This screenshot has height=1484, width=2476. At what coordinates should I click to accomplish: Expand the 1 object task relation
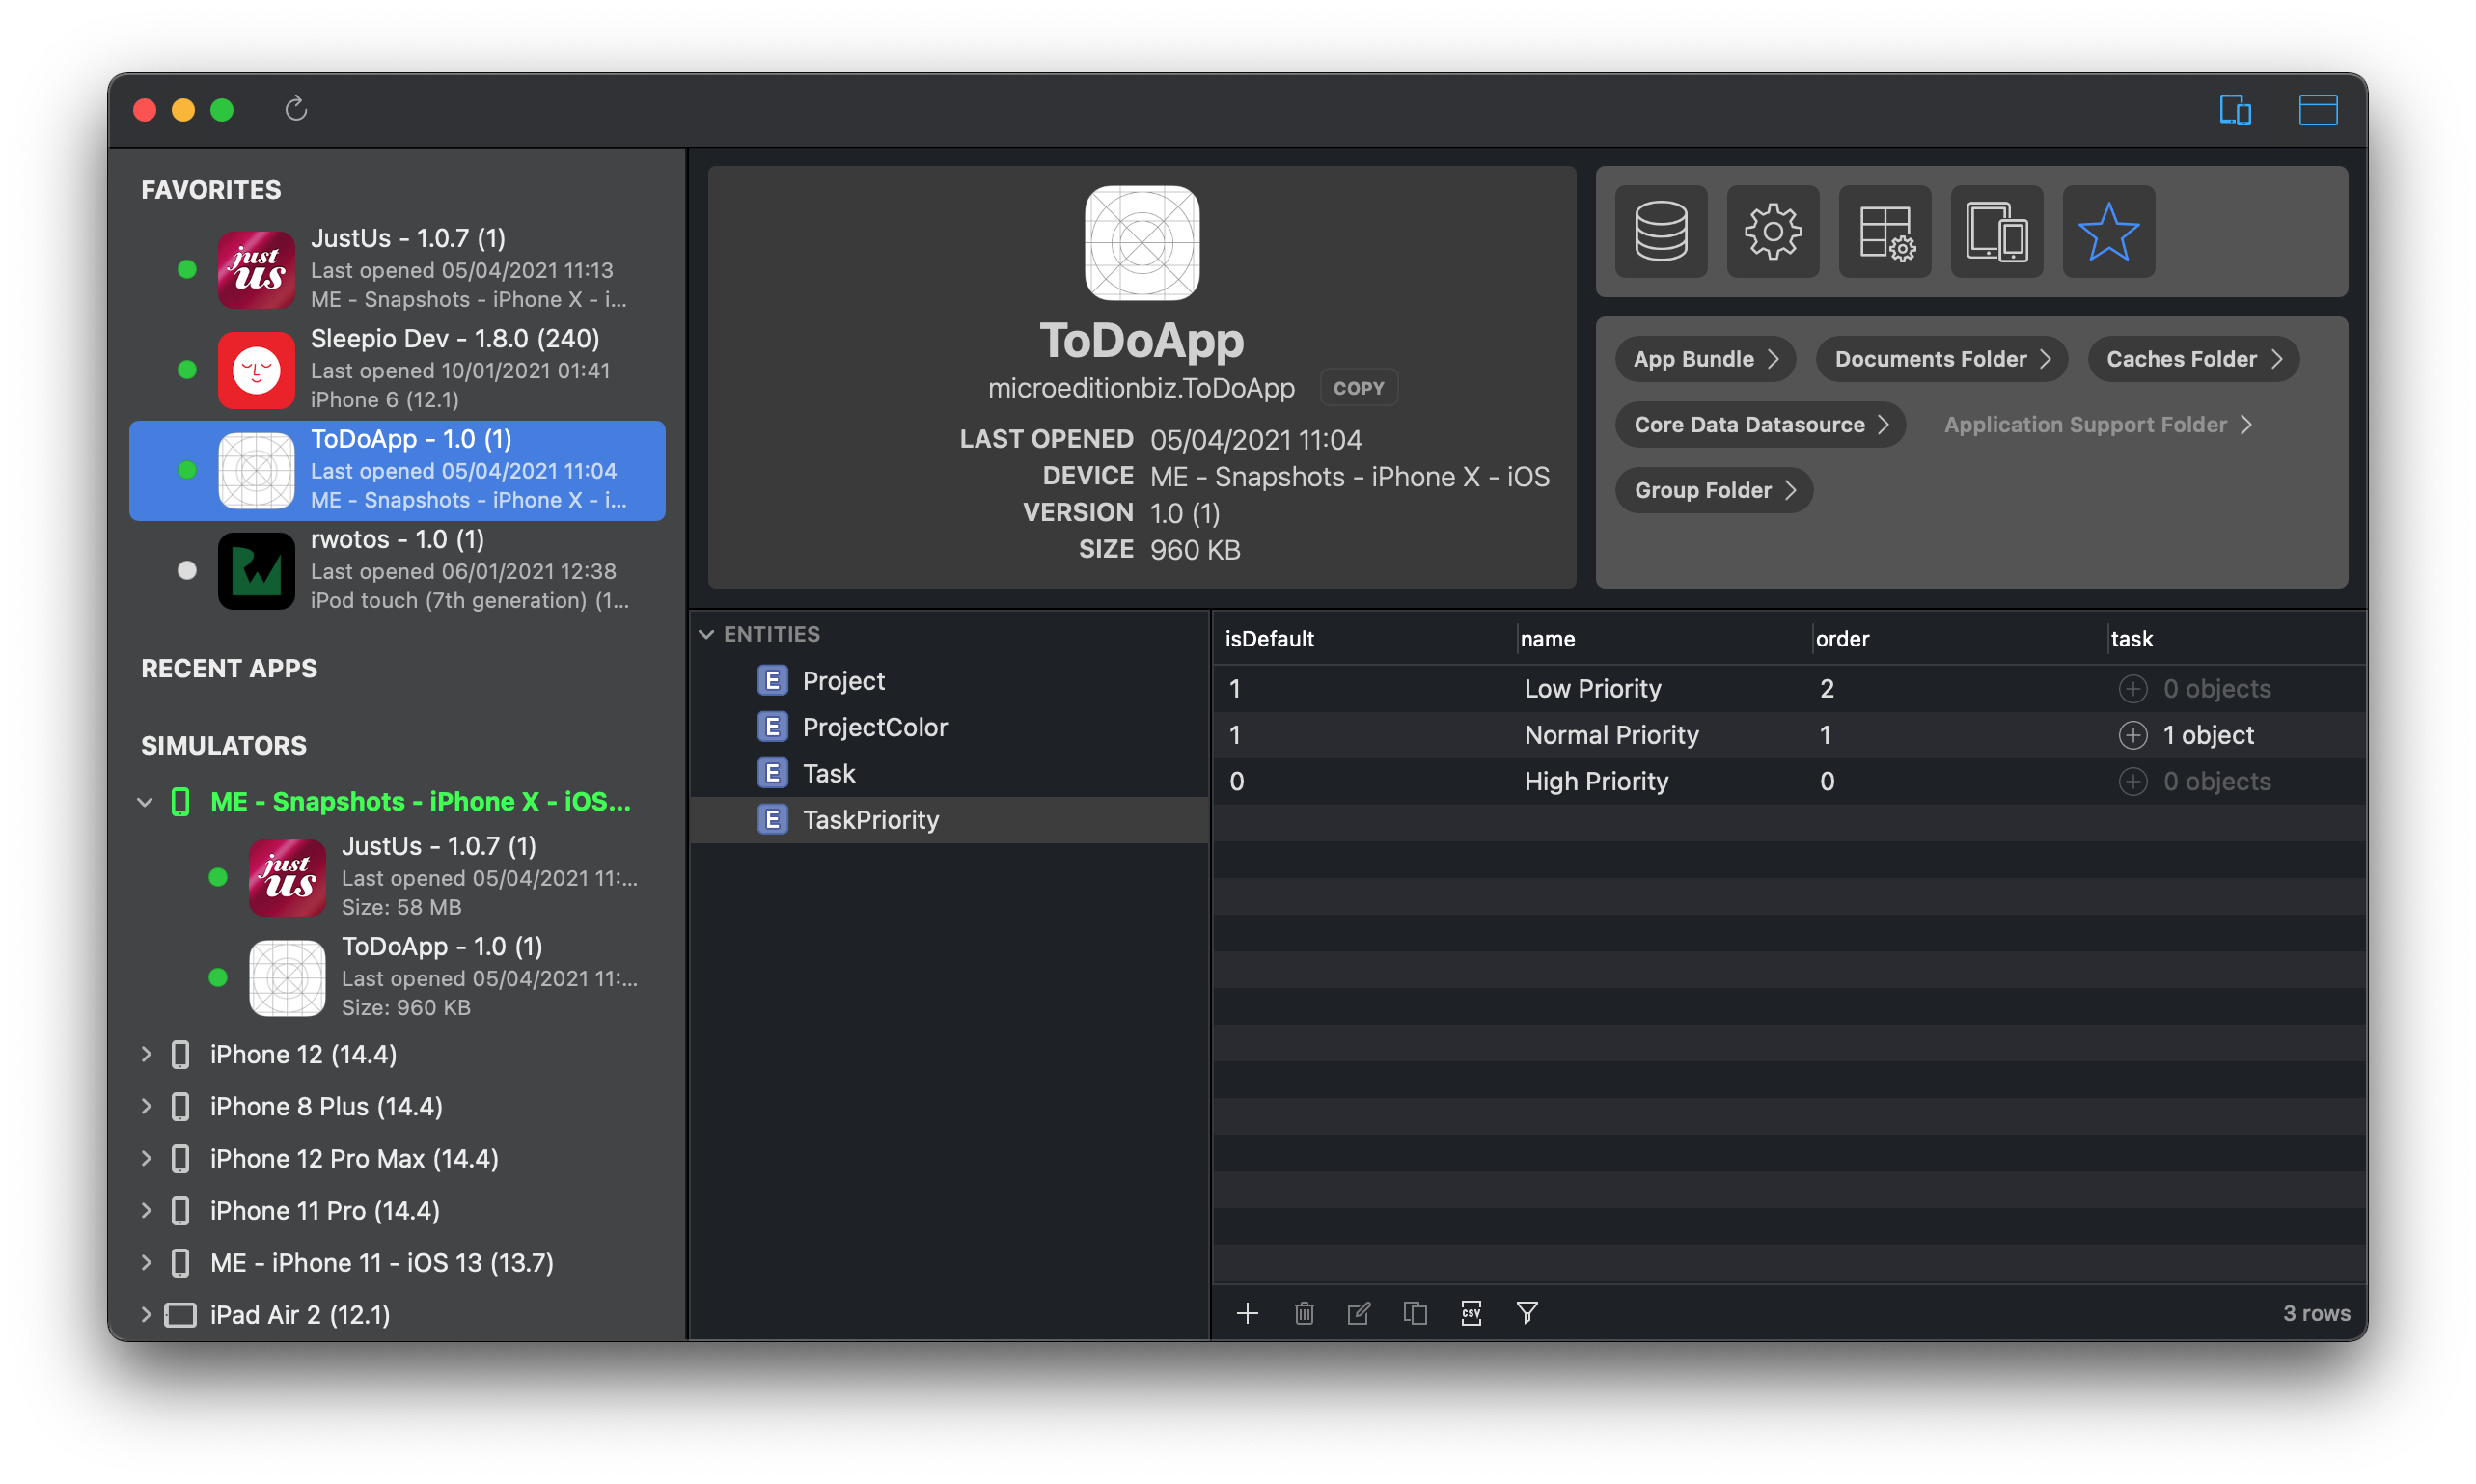pyautogui.click(x=2133, y=735)
